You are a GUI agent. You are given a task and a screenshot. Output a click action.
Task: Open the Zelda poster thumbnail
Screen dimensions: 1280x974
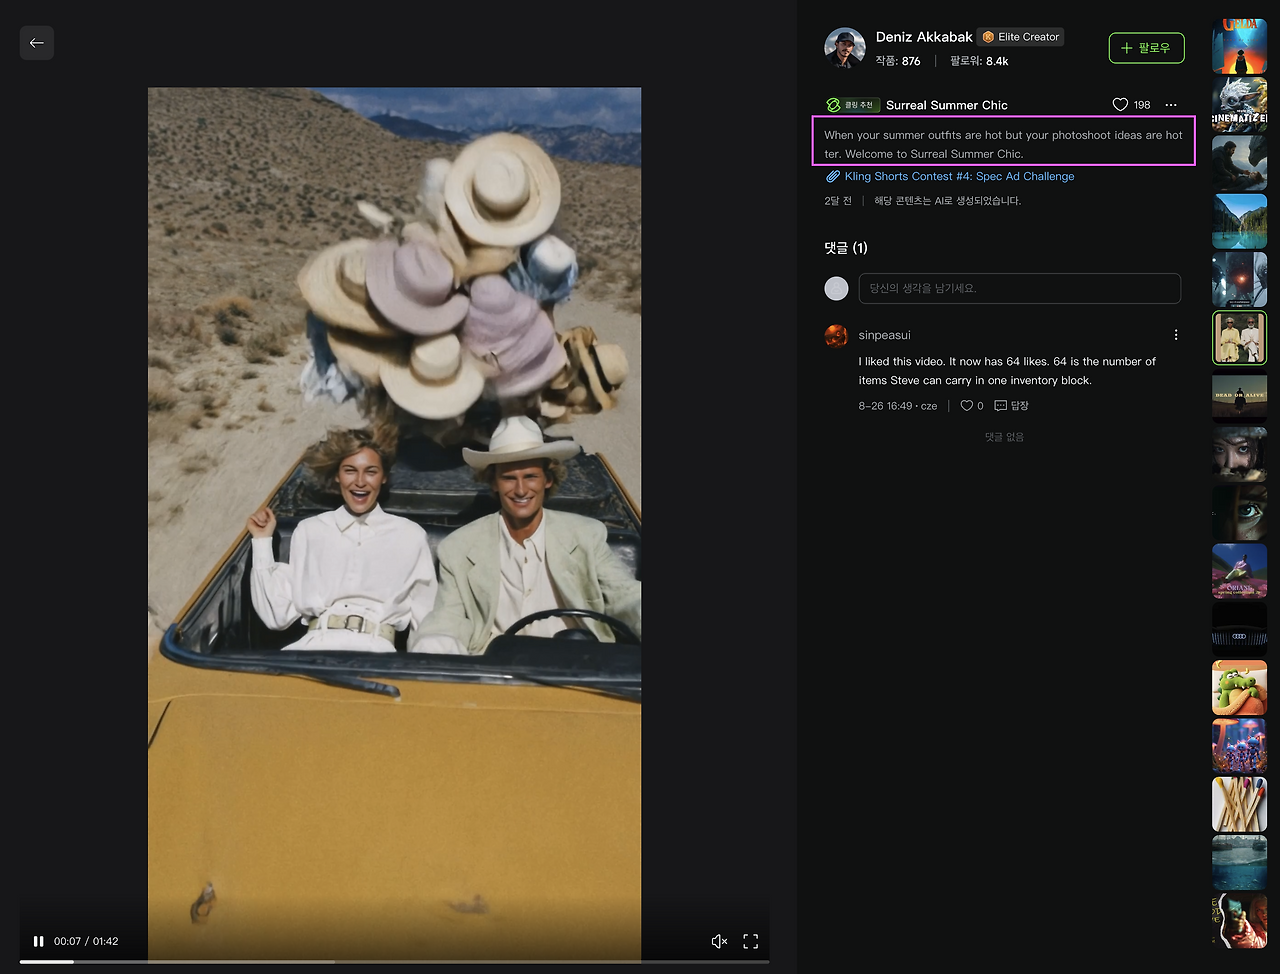tap(1240, 46)
